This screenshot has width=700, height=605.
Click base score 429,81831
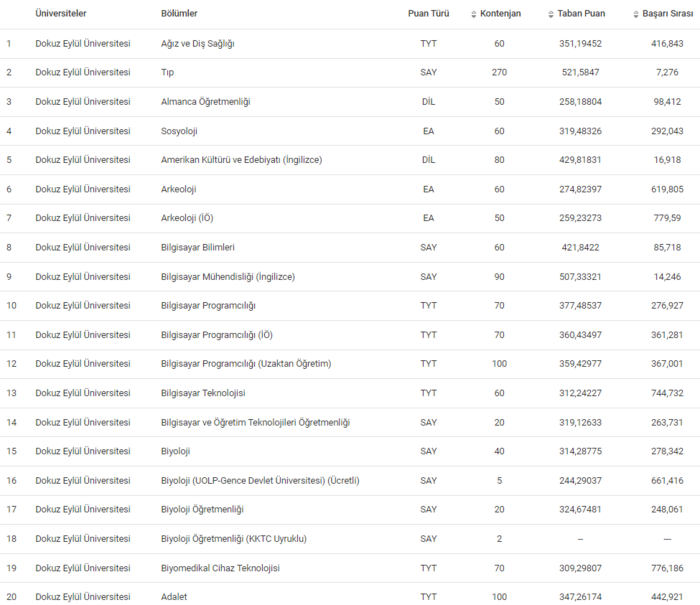(580, 160)
